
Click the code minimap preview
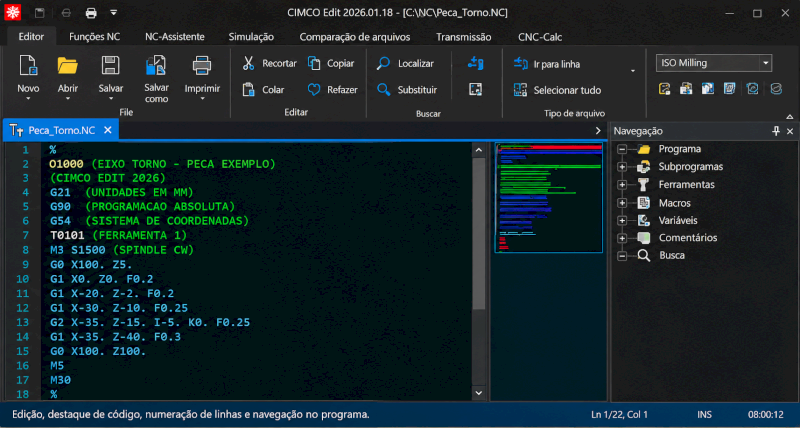point(548,198)
